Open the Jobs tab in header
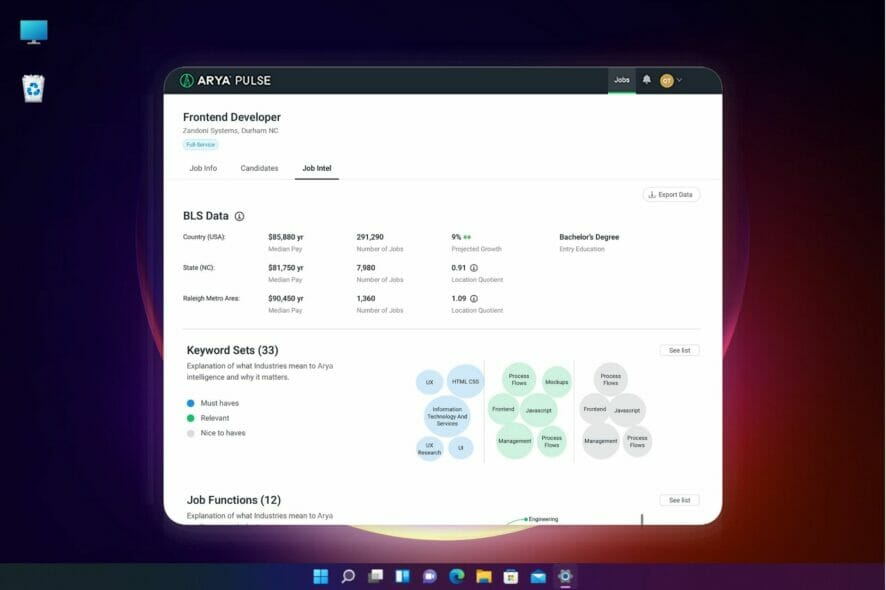The image size is (886, 590). 622,80
